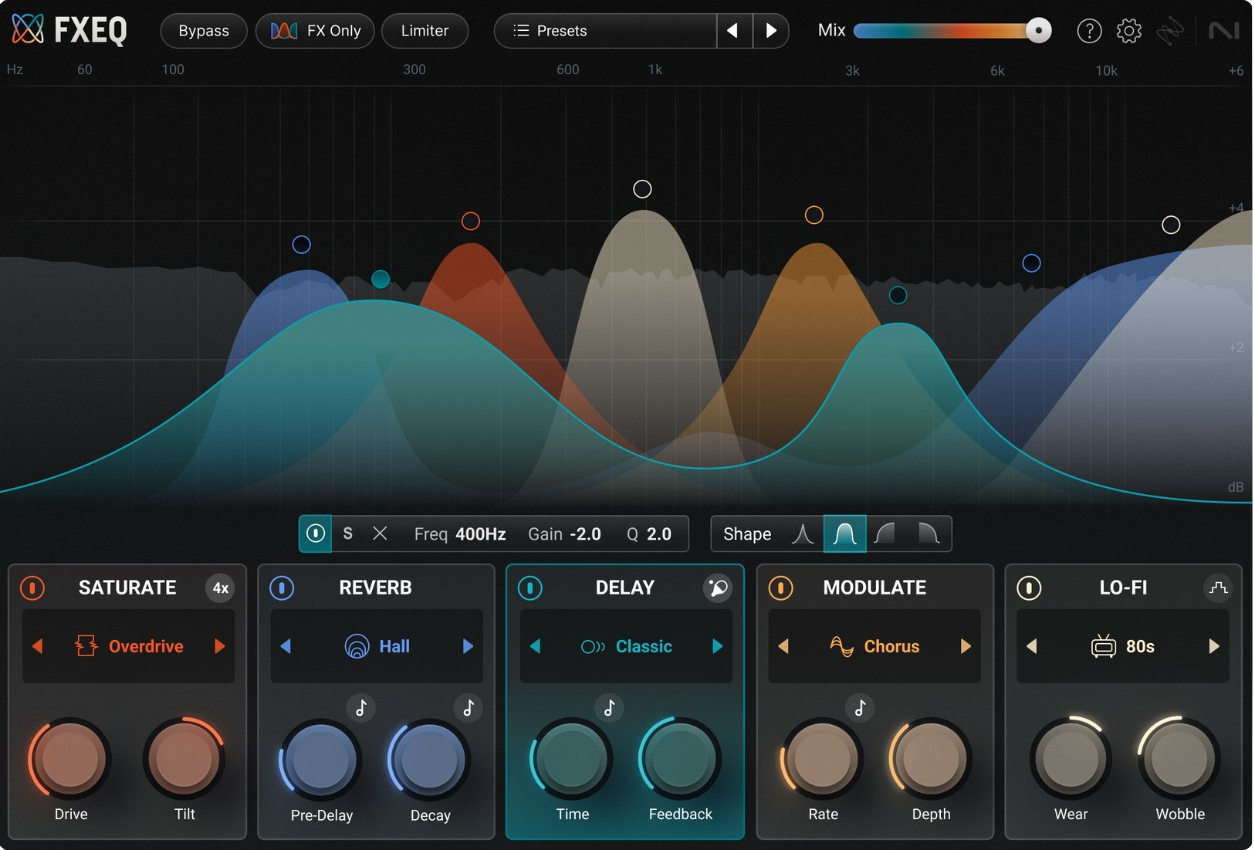The width and height of the screenshot is (1254, 850).
Task: Click the Bypass button
Action: point(204,31)
